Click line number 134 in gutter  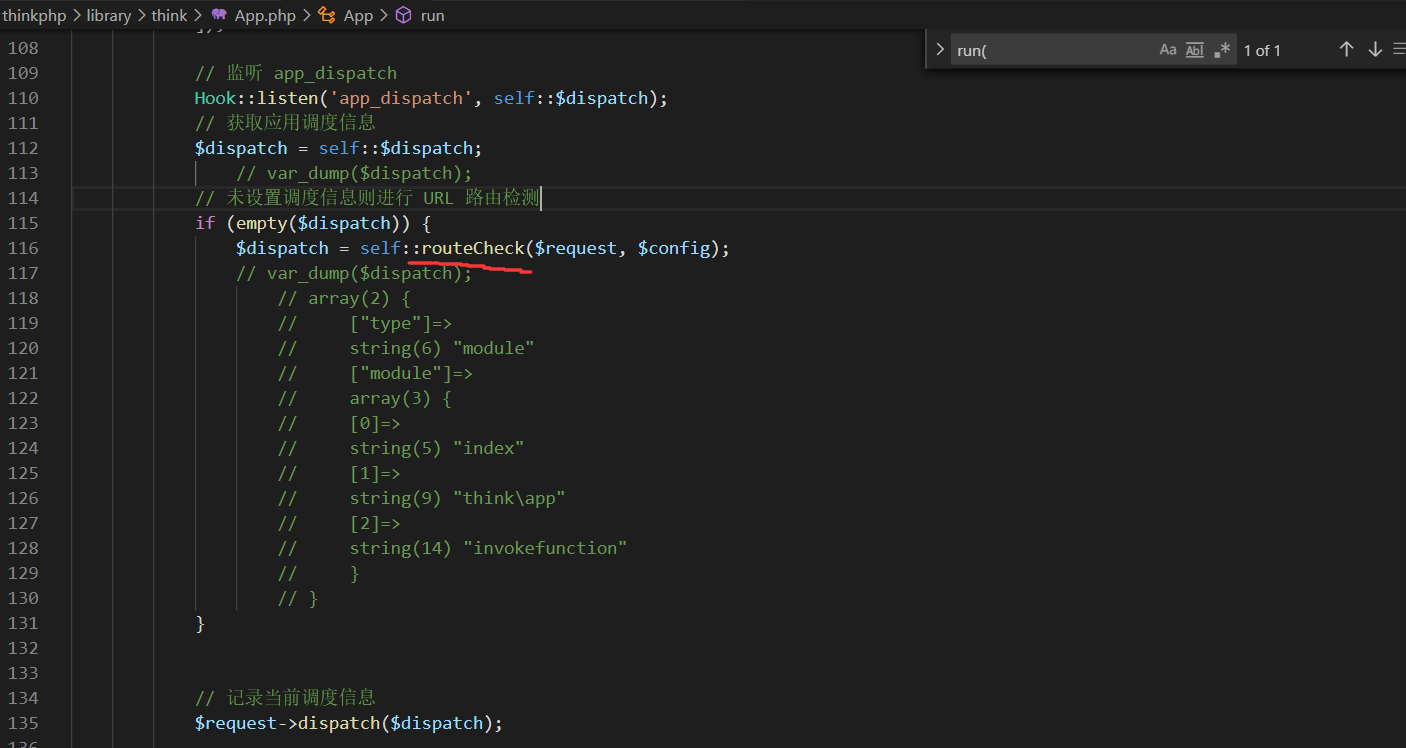(x=22, y=698)
